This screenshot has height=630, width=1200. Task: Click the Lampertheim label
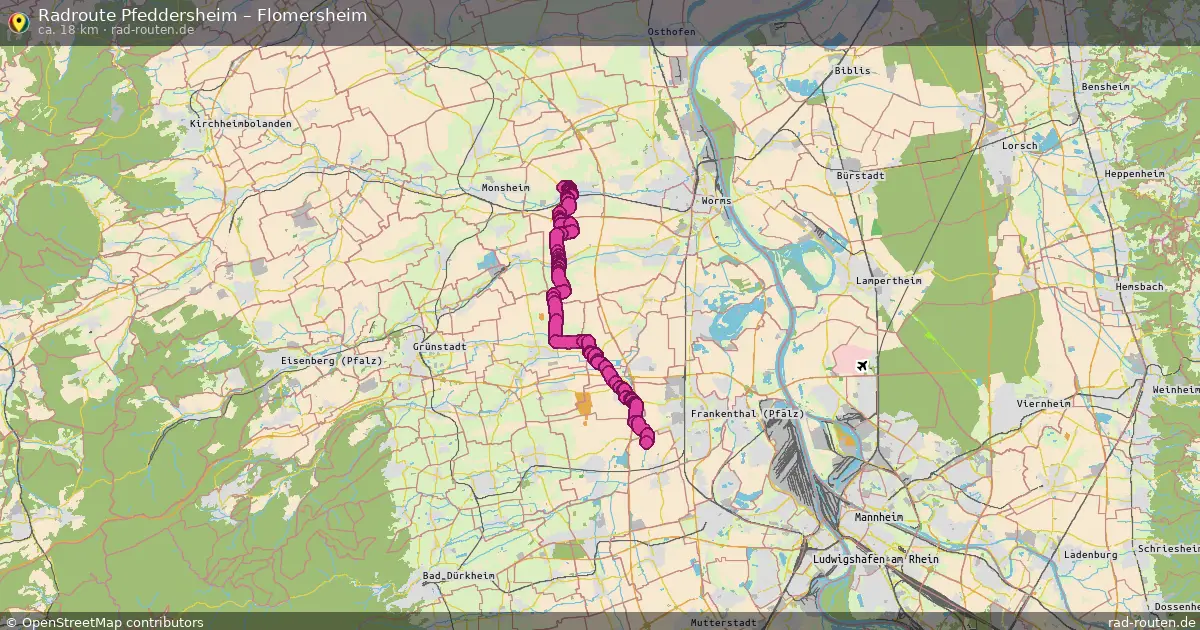pyautogui.click(x=888, y=281)
